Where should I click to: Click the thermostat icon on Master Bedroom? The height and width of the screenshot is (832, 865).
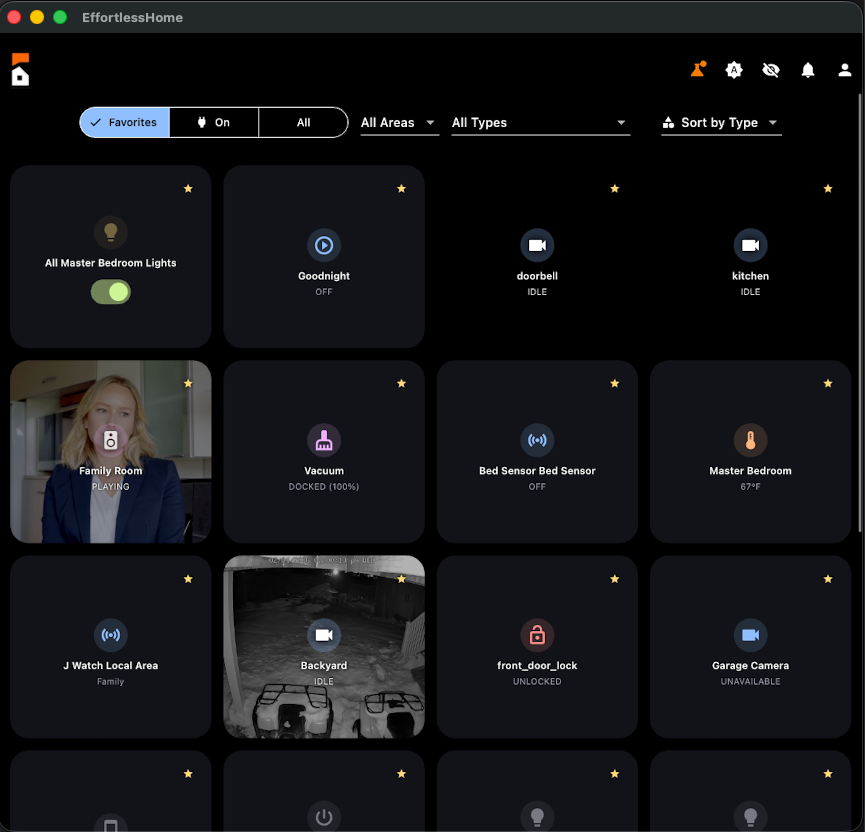[750, 440]
